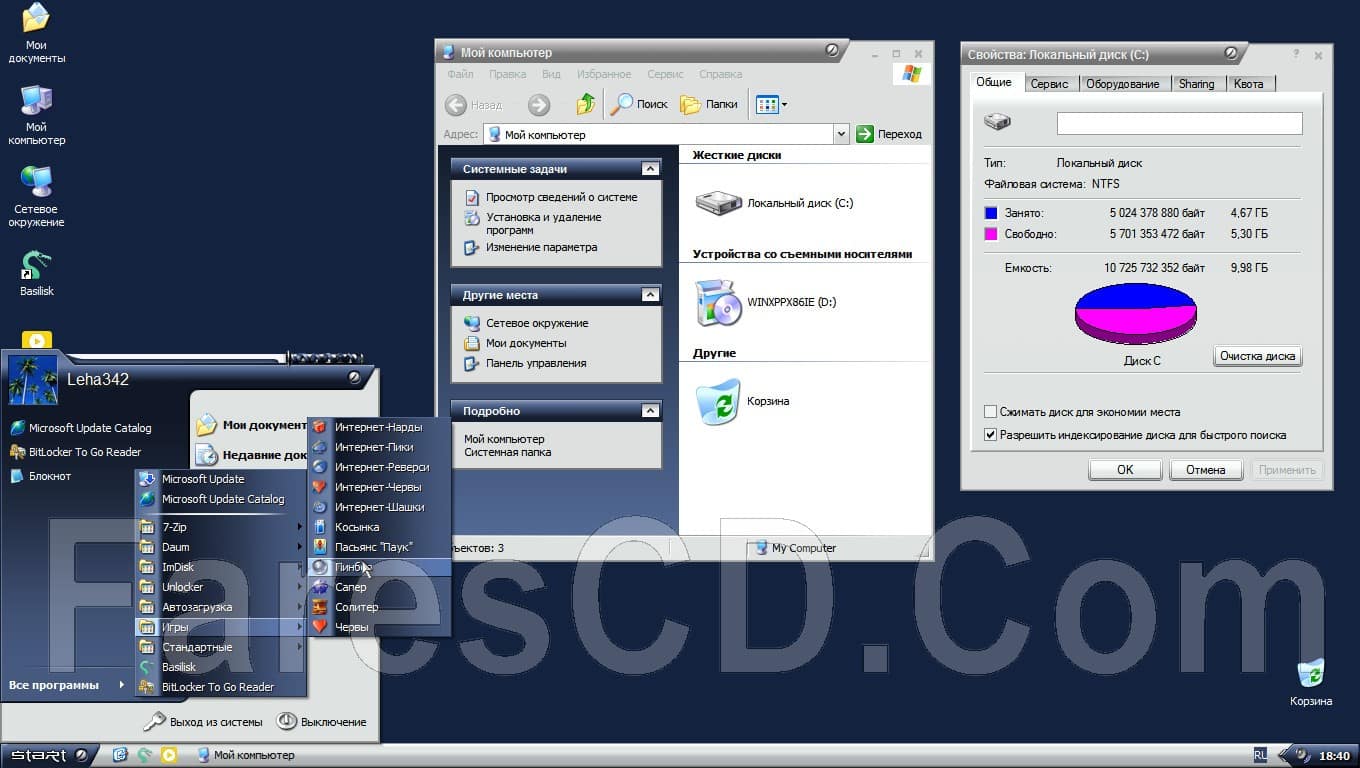Click OK in disk properties

(1125, 470)
